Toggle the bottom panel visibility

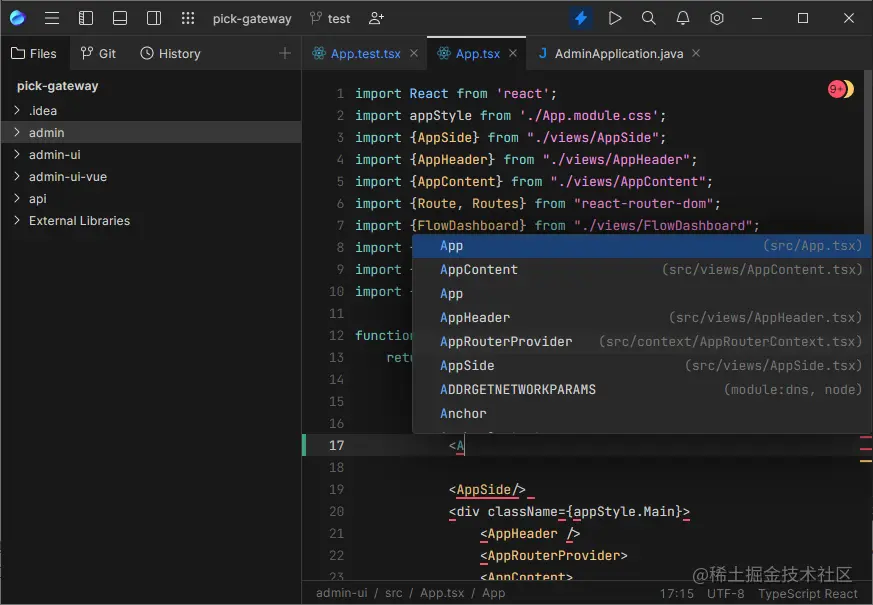[120, 18]
